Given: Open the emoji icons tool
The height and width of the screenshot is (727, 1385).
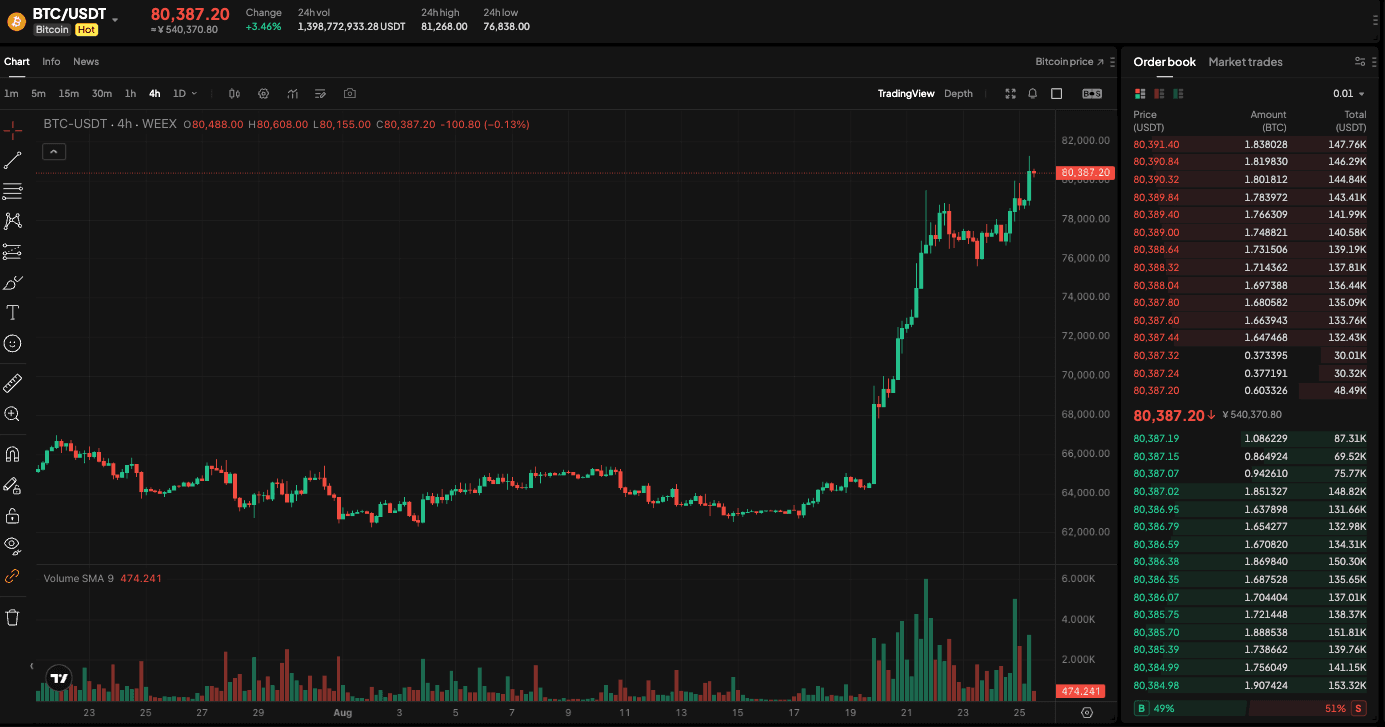Looking at the screenshot, I should pyautogui.click(x=13, y=343).
